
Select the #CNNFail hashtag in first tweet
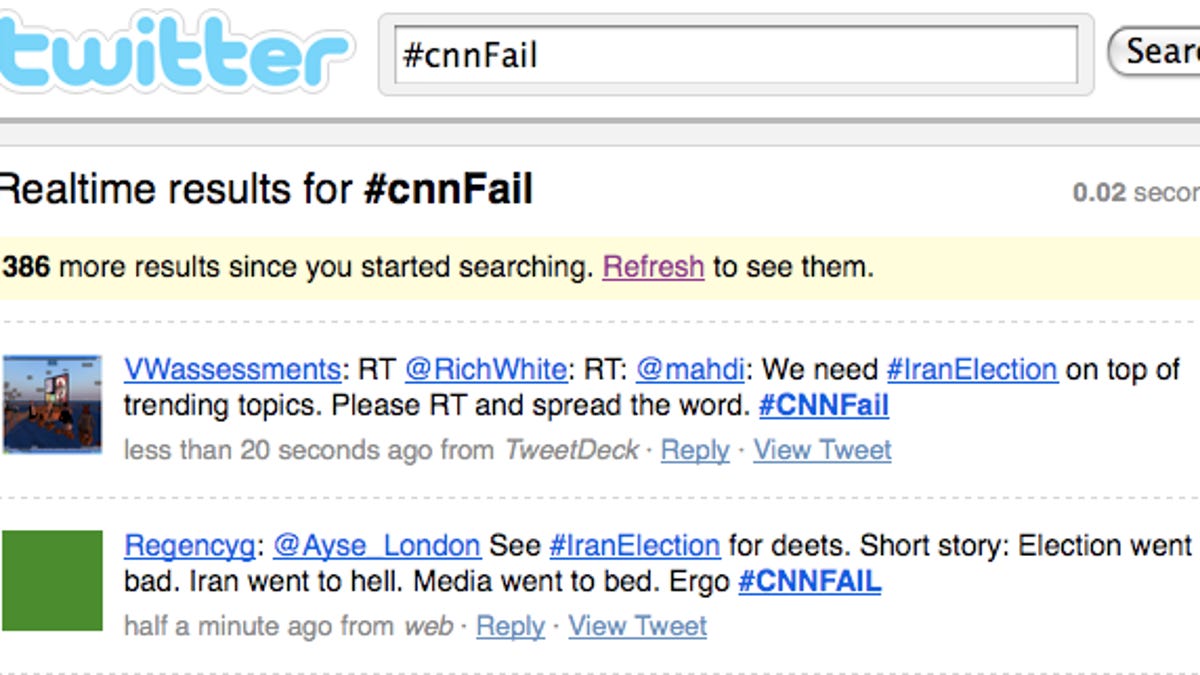823,406
